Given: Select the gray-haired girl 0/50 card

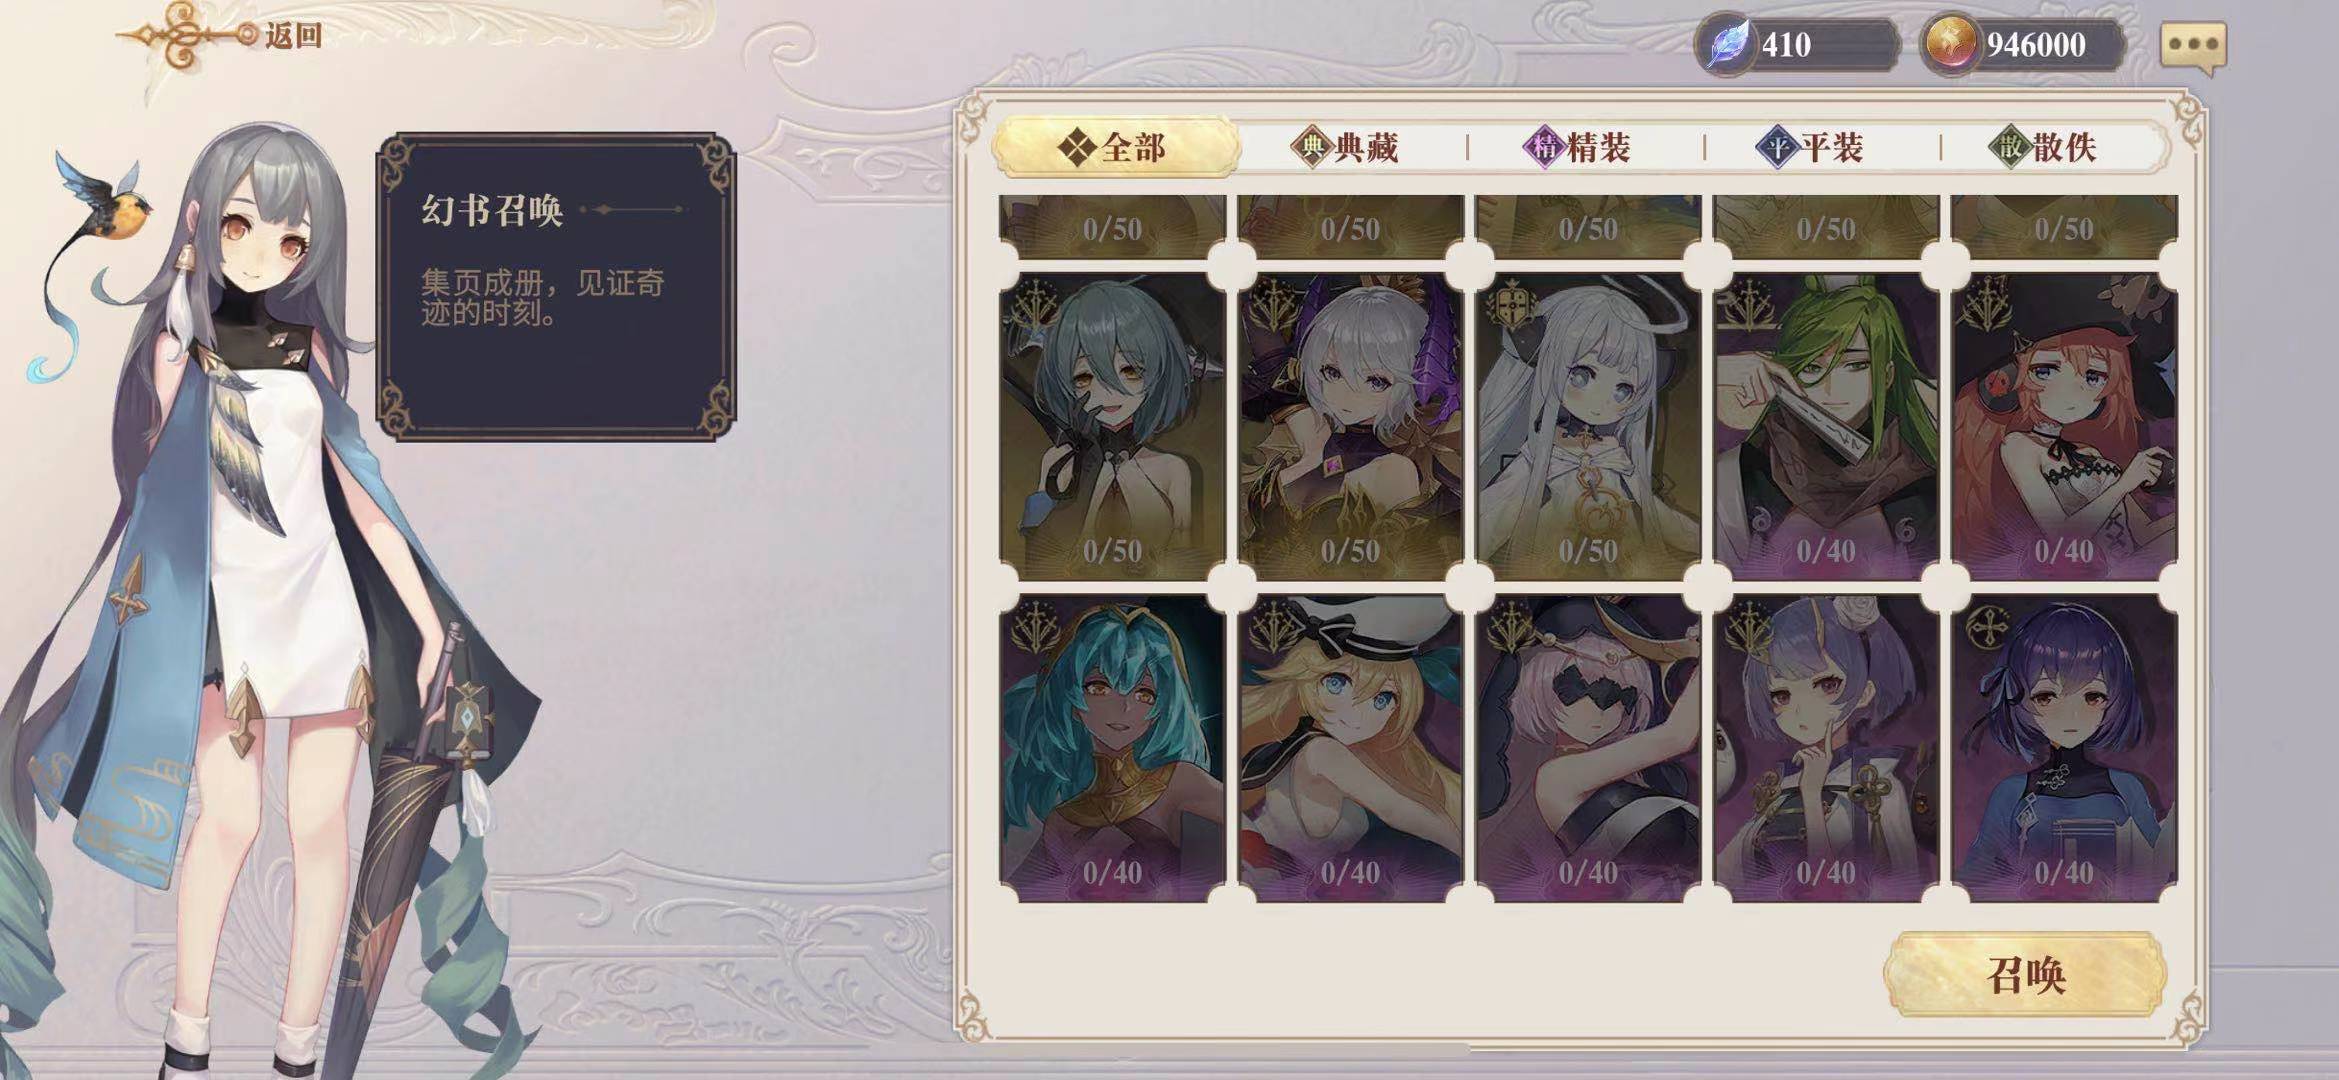Looking at the screenshot, I should [1112, 426].
